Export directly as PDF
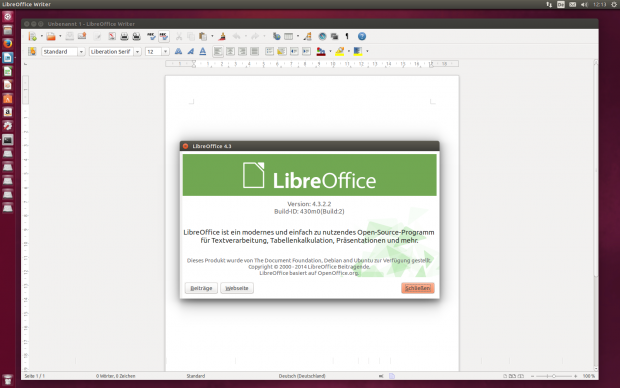 click(112, 36)
